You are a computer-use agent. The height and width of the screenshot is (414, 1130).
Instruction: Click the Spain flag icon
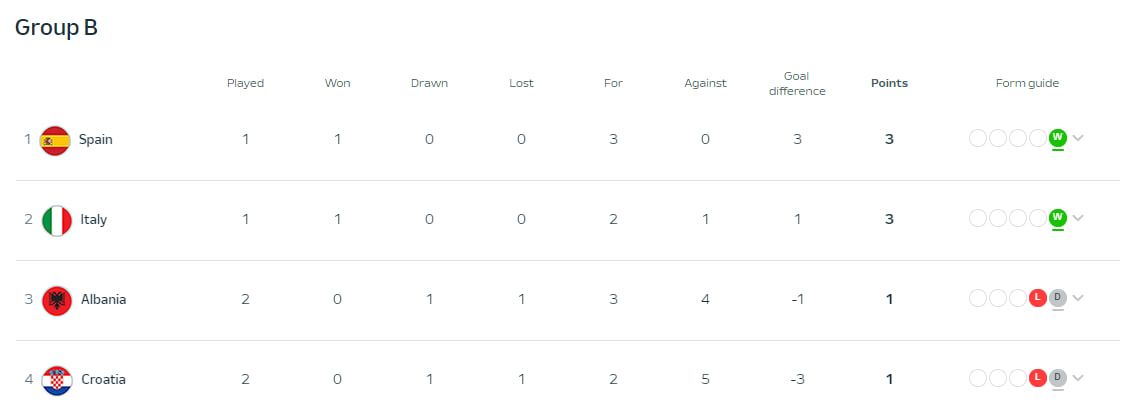pos(55,140)
